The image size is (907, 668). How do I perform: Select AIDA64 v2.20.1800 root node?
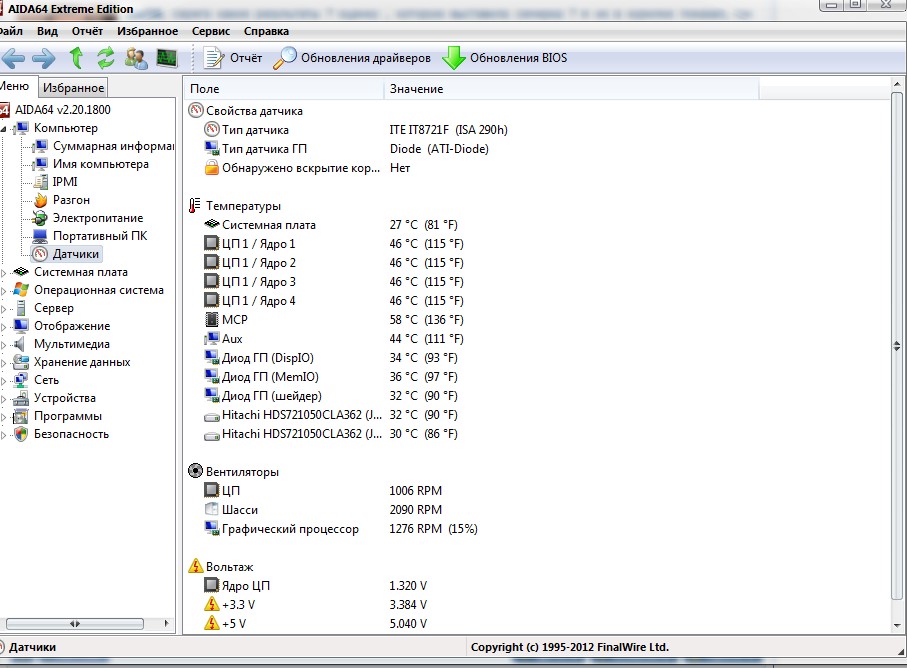[x=62, y=109]
